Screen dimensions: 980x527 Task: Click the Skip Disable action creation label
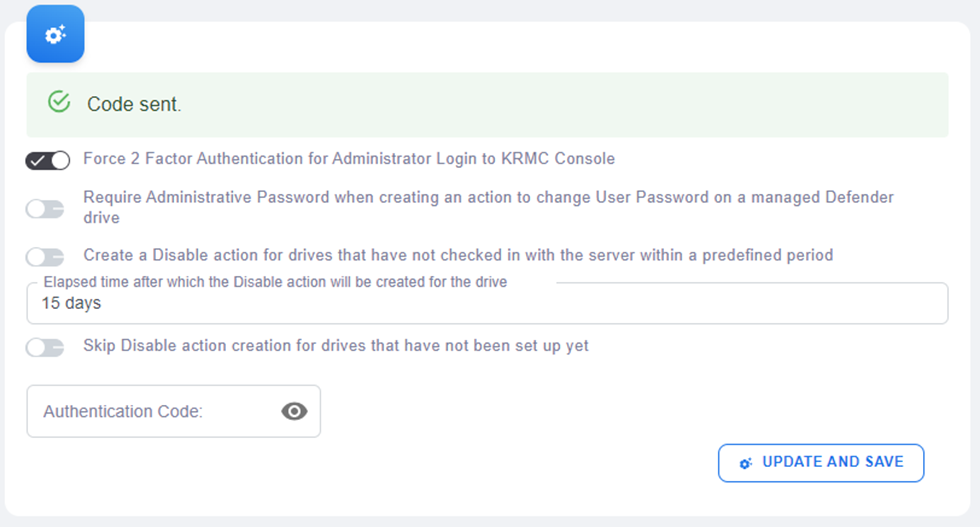[x=335, y=346]
